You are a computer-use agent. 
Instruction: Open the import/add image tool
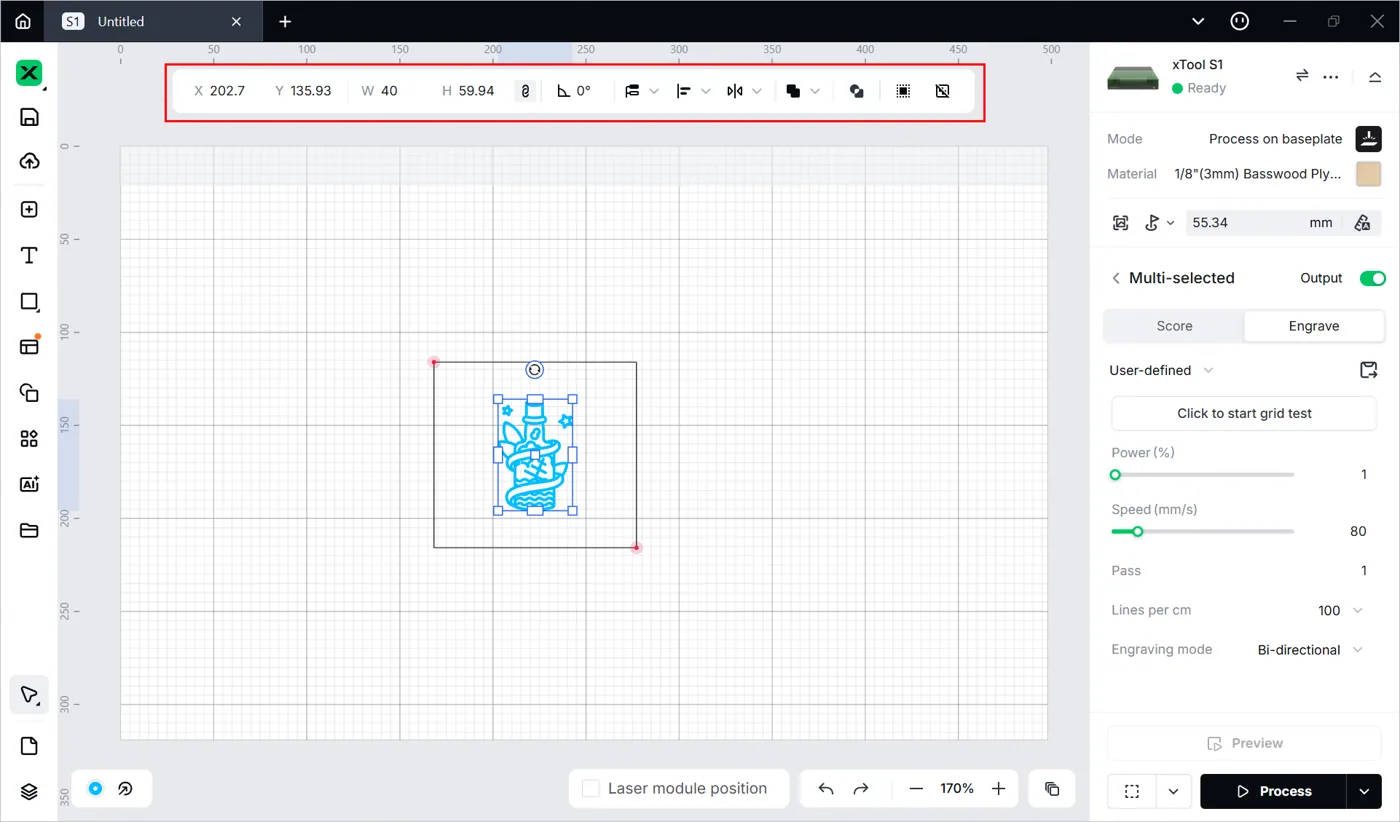pos(29,209)
